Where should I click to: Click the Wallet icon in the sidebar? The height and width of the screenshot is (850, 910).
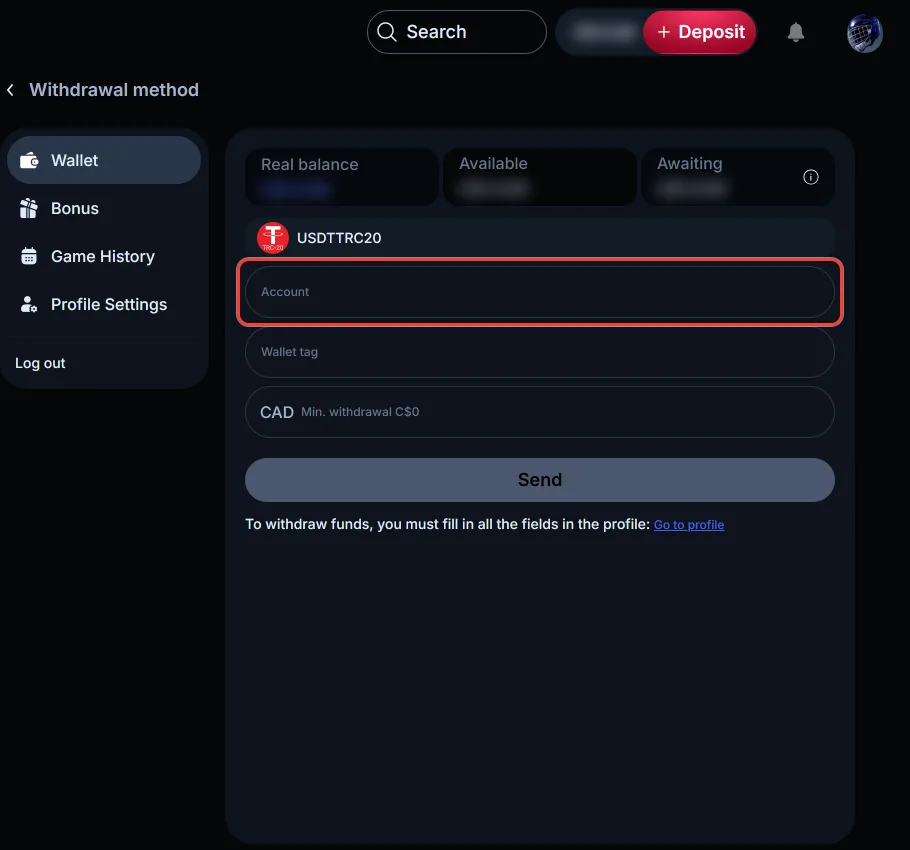[x=29, y=160]
